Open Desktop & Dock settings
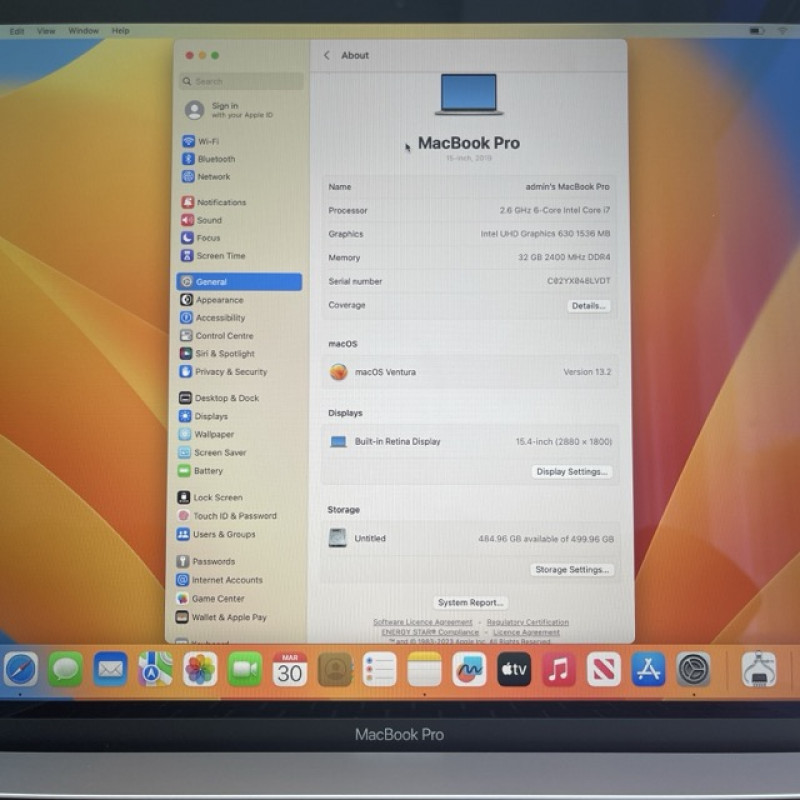The width and height of the screenshot is (800, 800). point(219,398)
